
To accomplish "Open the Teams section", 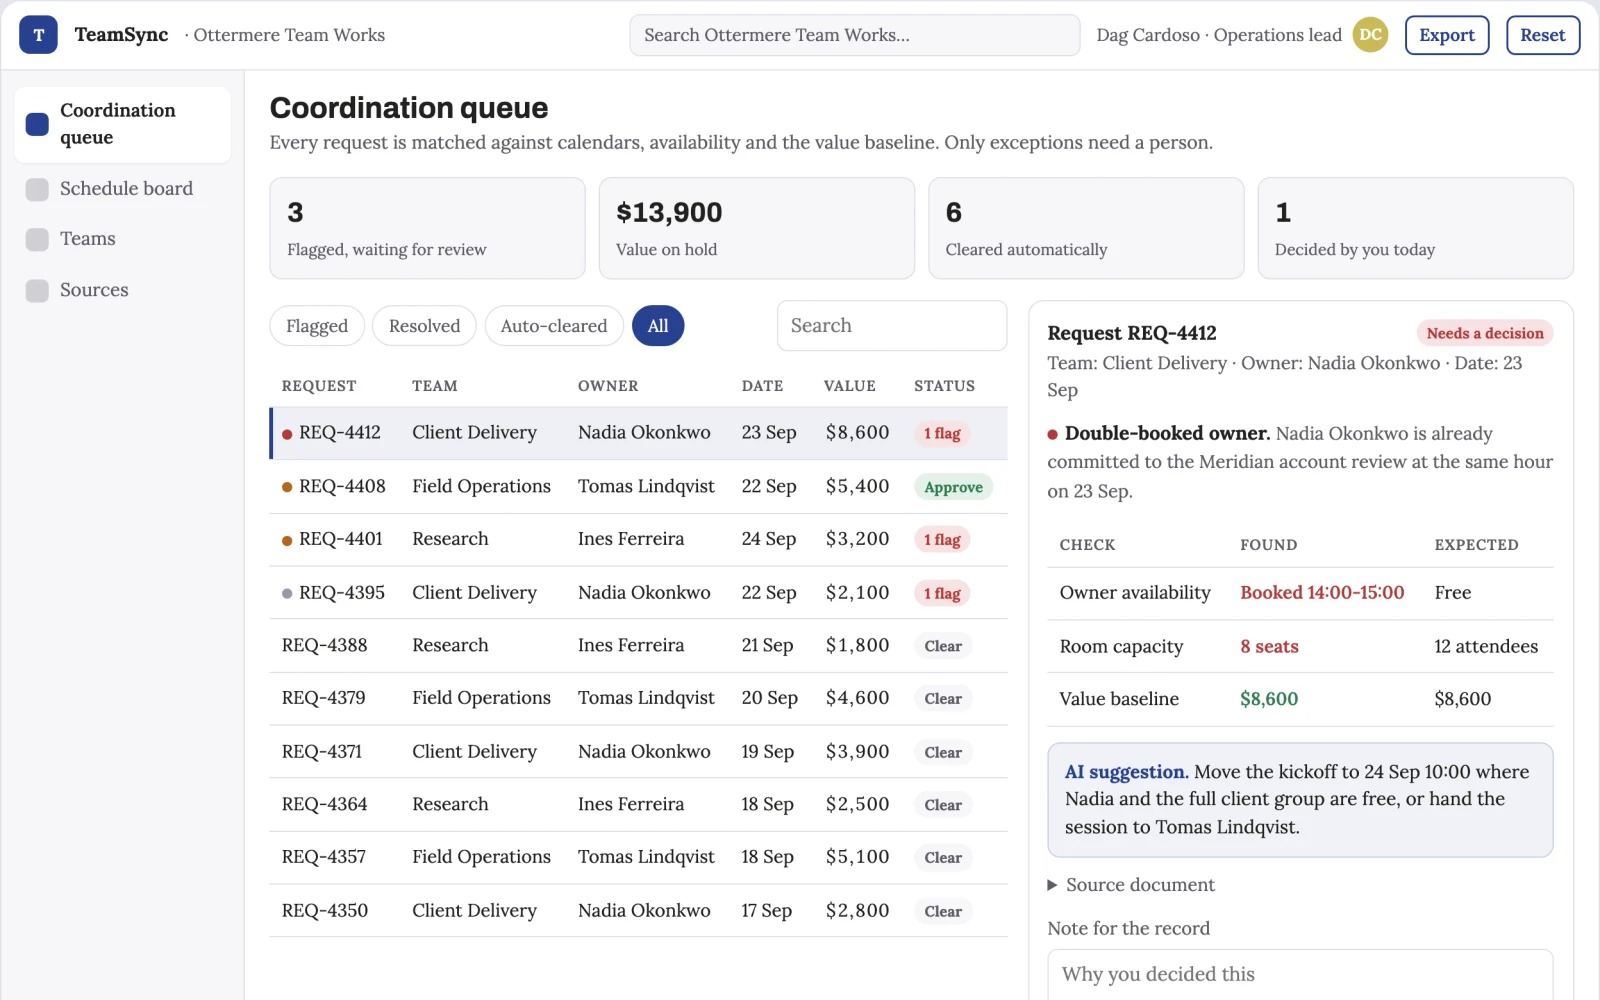I will (x=123, y=239).
